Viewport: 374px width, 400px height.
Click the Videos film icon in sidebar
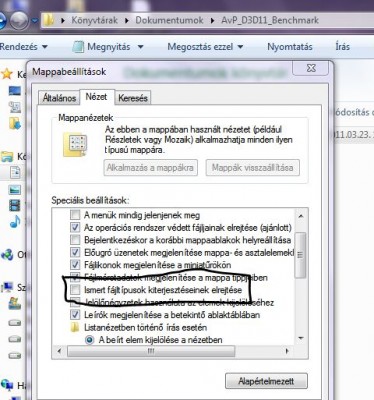15,206
